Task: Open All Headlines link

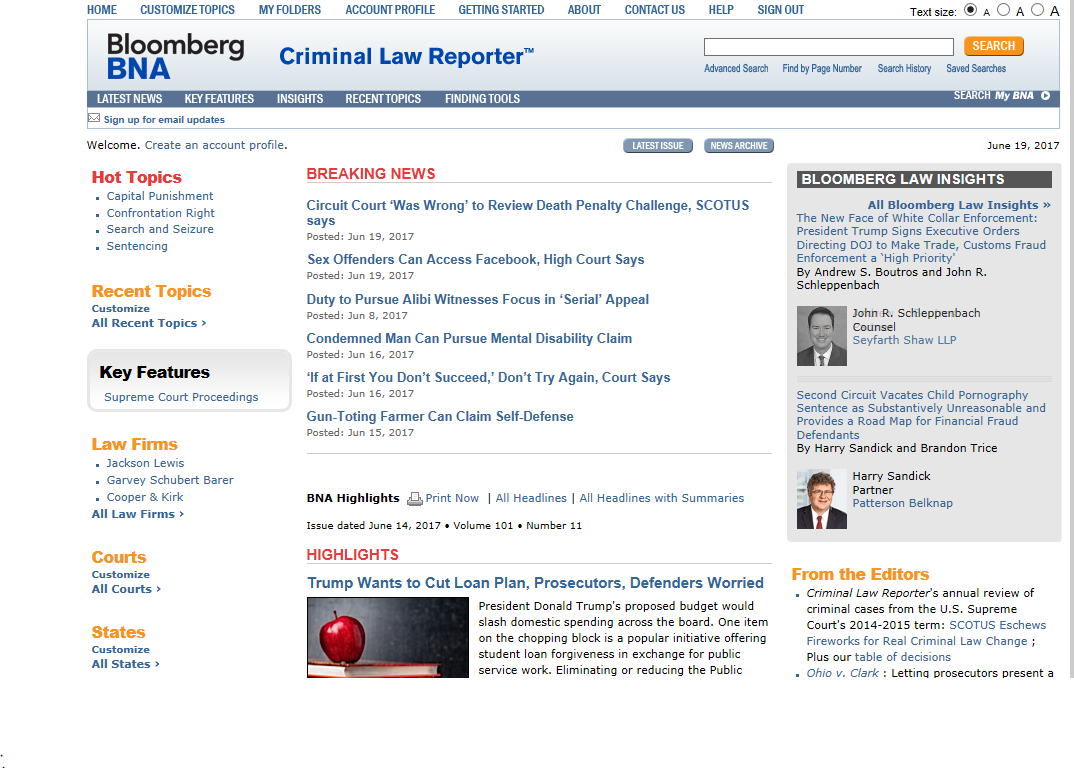Action: tap(531, 498)
